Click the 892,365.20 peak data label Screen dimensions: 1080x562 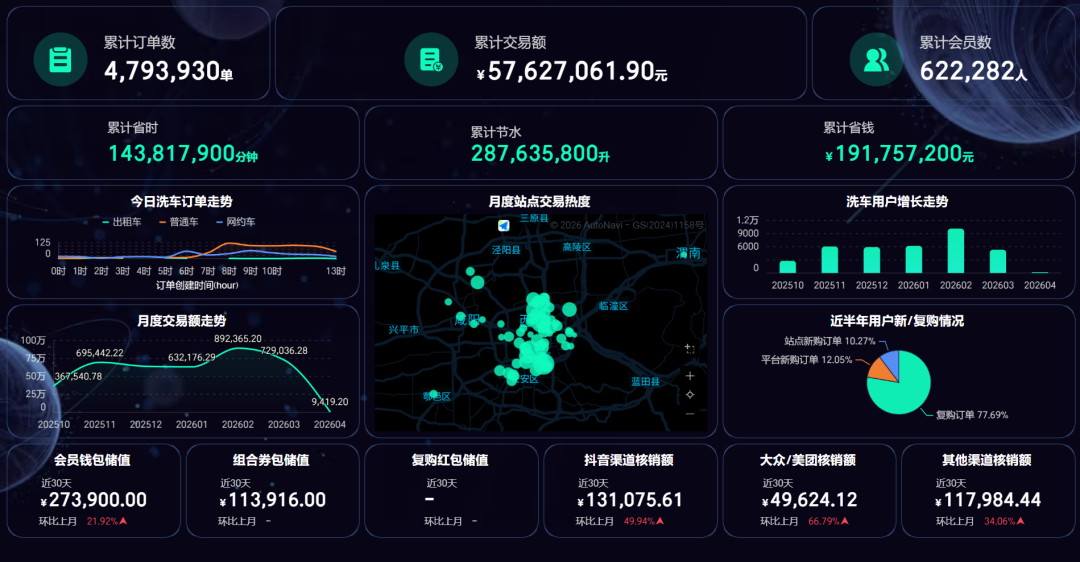tap(238, 339)
